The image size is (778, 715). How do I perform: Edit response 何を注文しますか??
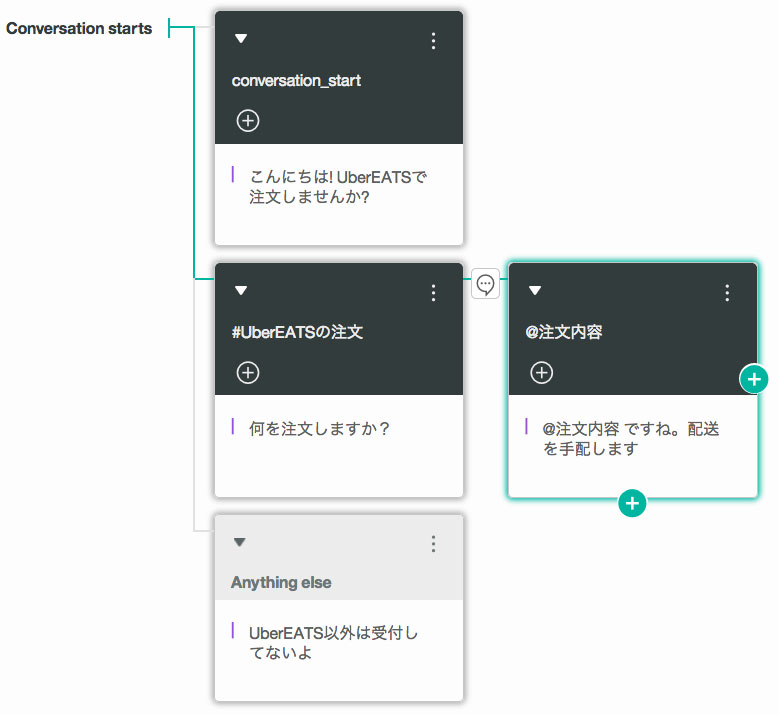(x=320, y=428)
